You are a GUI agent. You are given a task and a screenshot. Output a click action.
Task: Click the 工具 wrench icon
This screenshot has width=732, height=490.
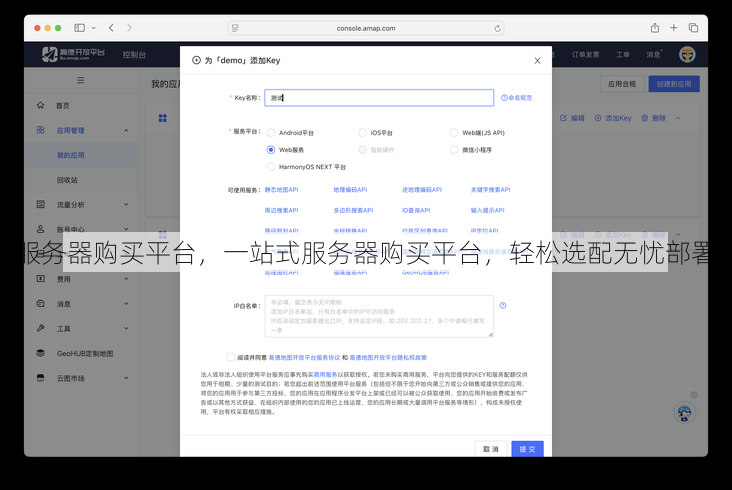[x=41, y=328]
